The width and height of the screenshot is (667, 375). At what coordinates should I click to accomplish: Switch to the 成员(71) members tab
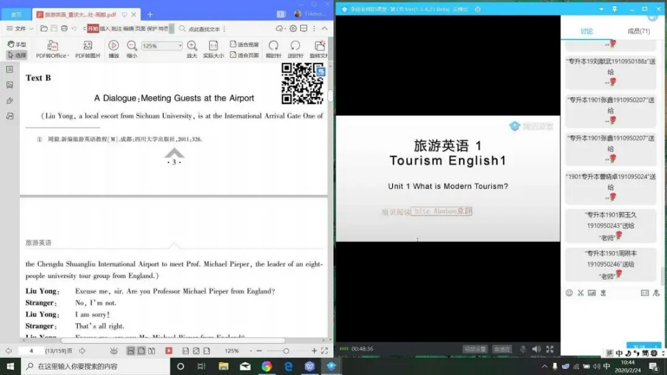[638, 31]
